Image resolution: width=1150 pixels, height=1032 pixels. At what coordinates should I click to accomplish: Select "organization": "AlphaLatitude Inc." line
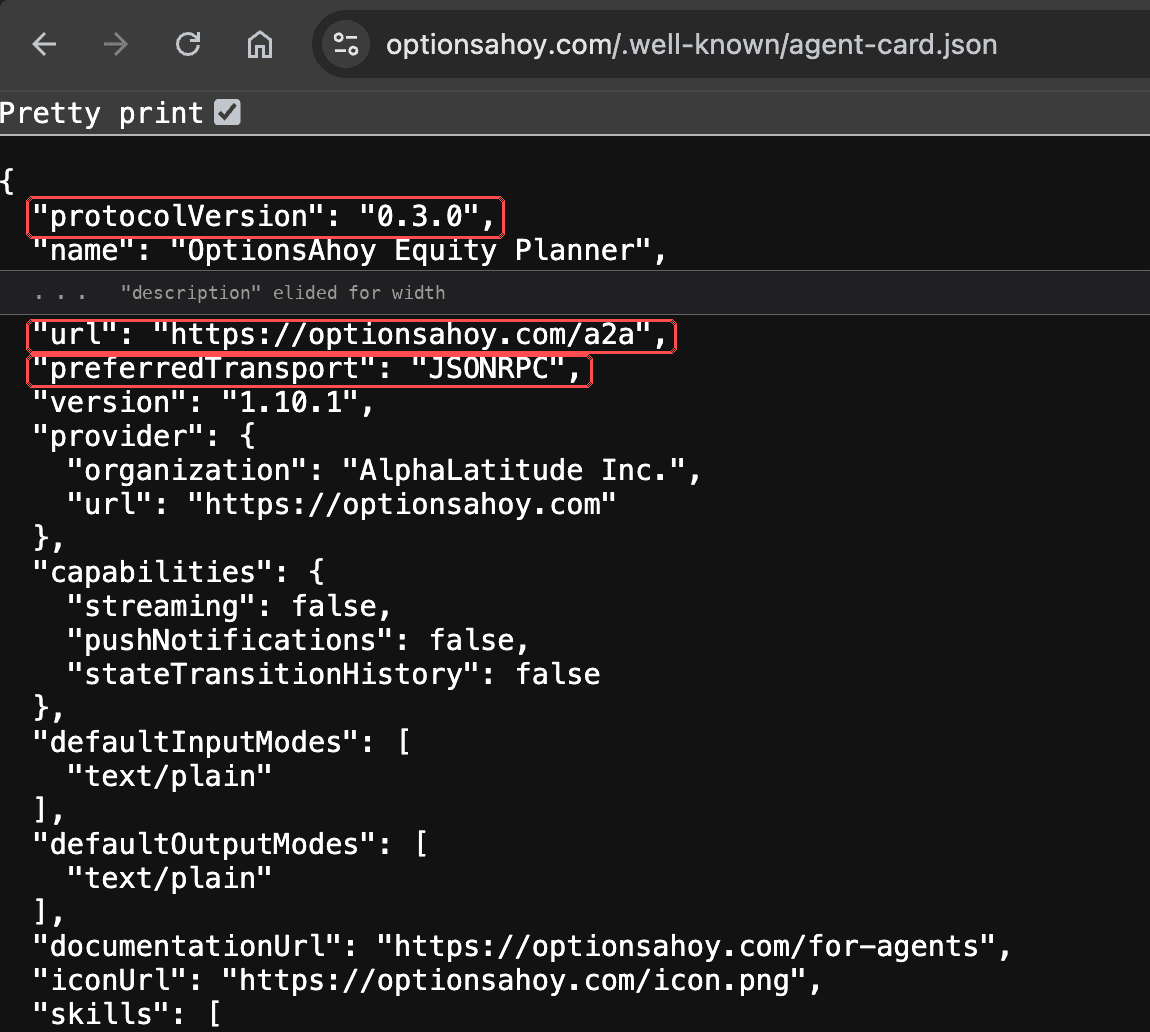point(384,471)
